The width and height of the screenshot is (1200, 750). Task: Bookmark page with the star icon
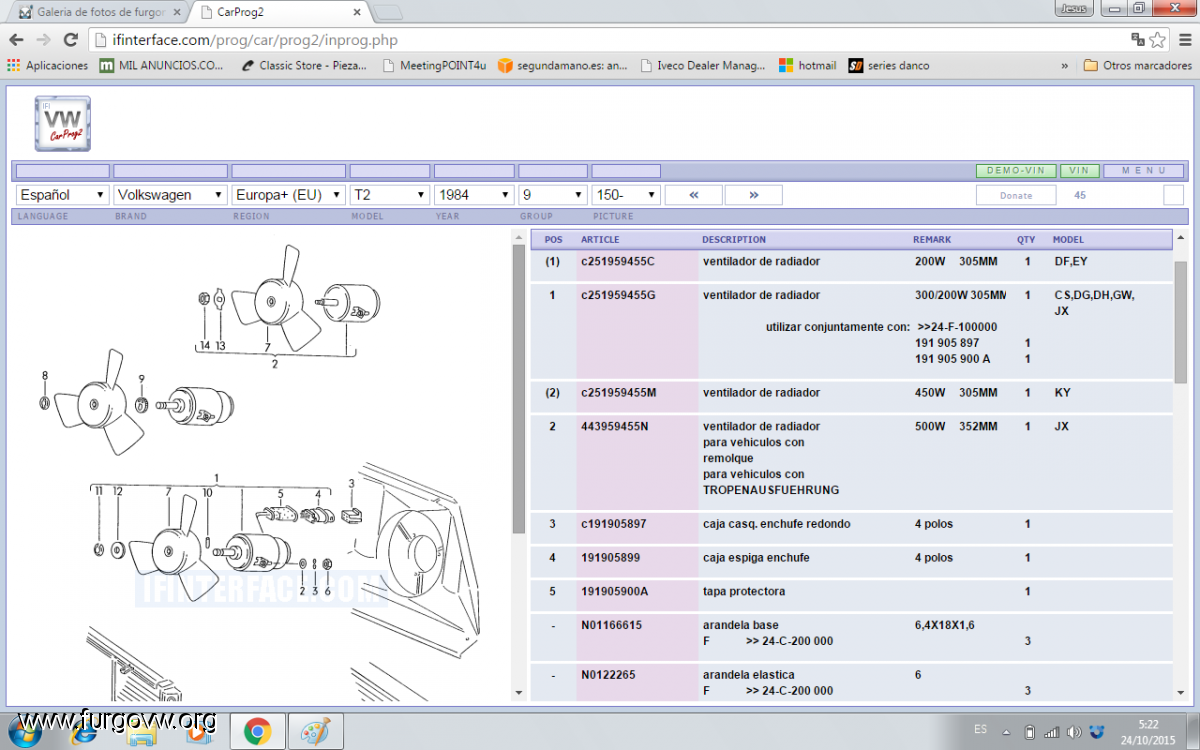click(x=1157, y=40)
